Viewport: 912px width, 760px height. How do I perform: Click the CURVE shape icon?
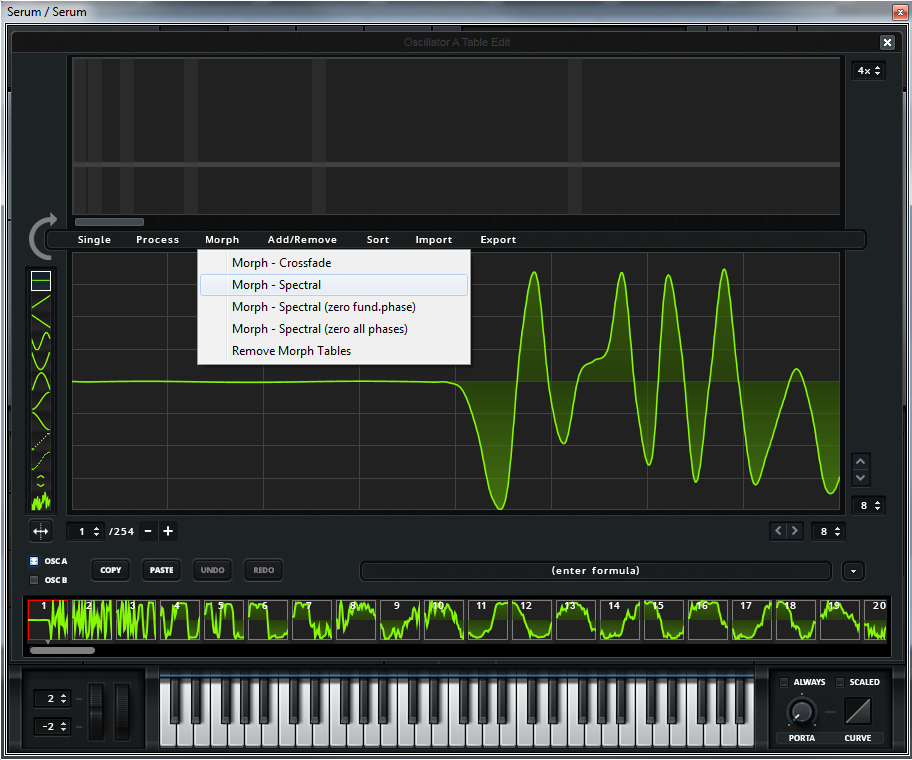858,711
